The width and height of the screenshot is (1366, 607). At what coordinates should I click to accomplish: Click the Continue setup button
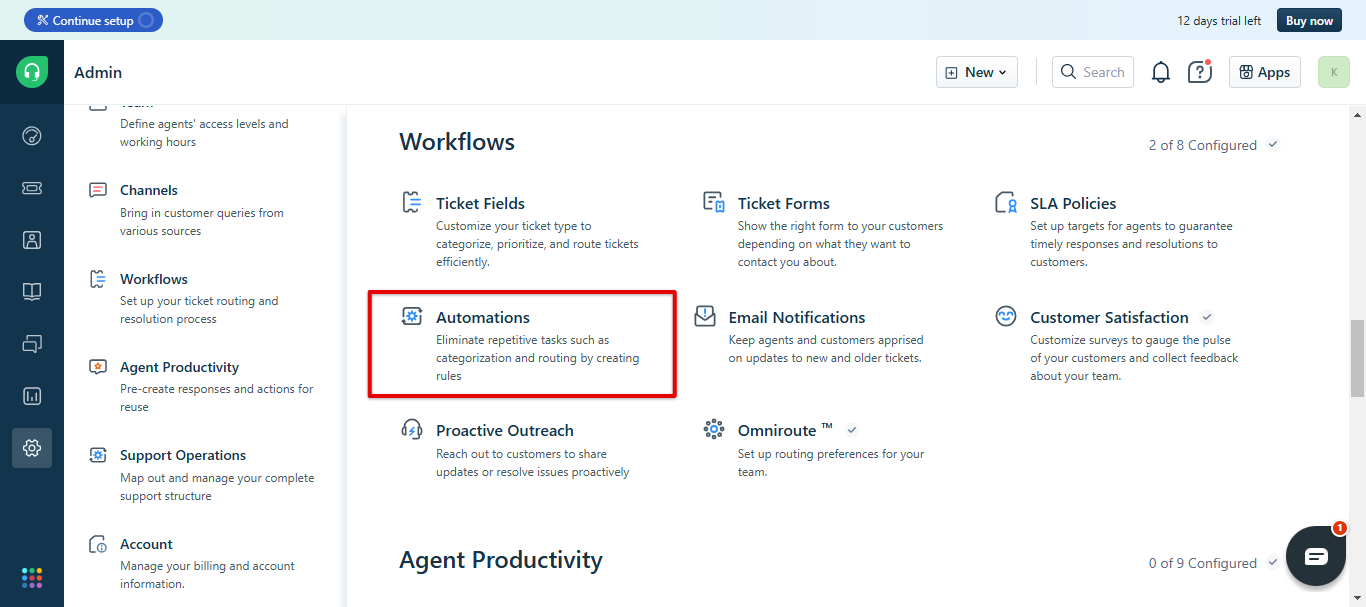93,20
